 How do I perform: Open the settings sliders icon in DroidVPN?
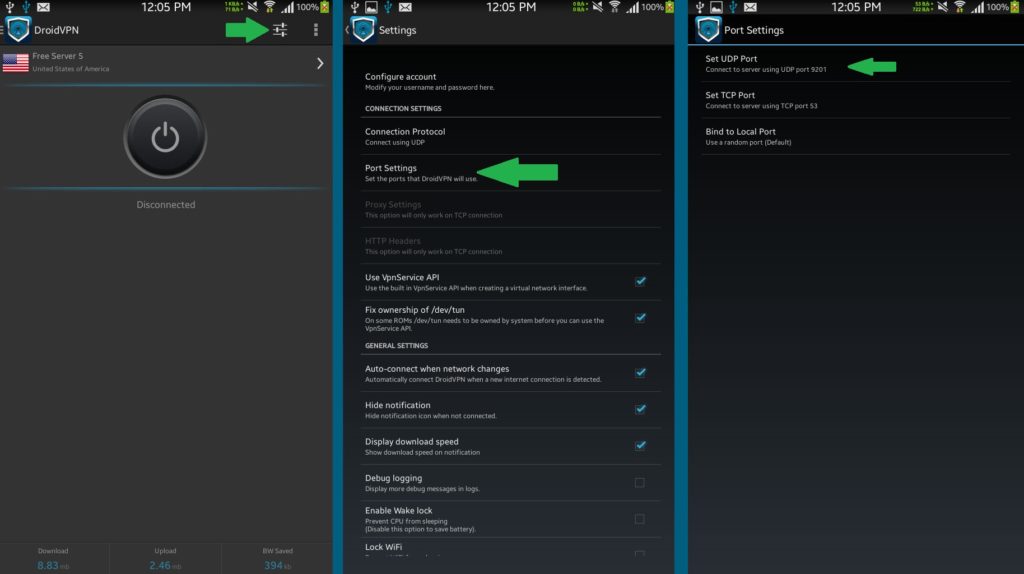(280, 30)
